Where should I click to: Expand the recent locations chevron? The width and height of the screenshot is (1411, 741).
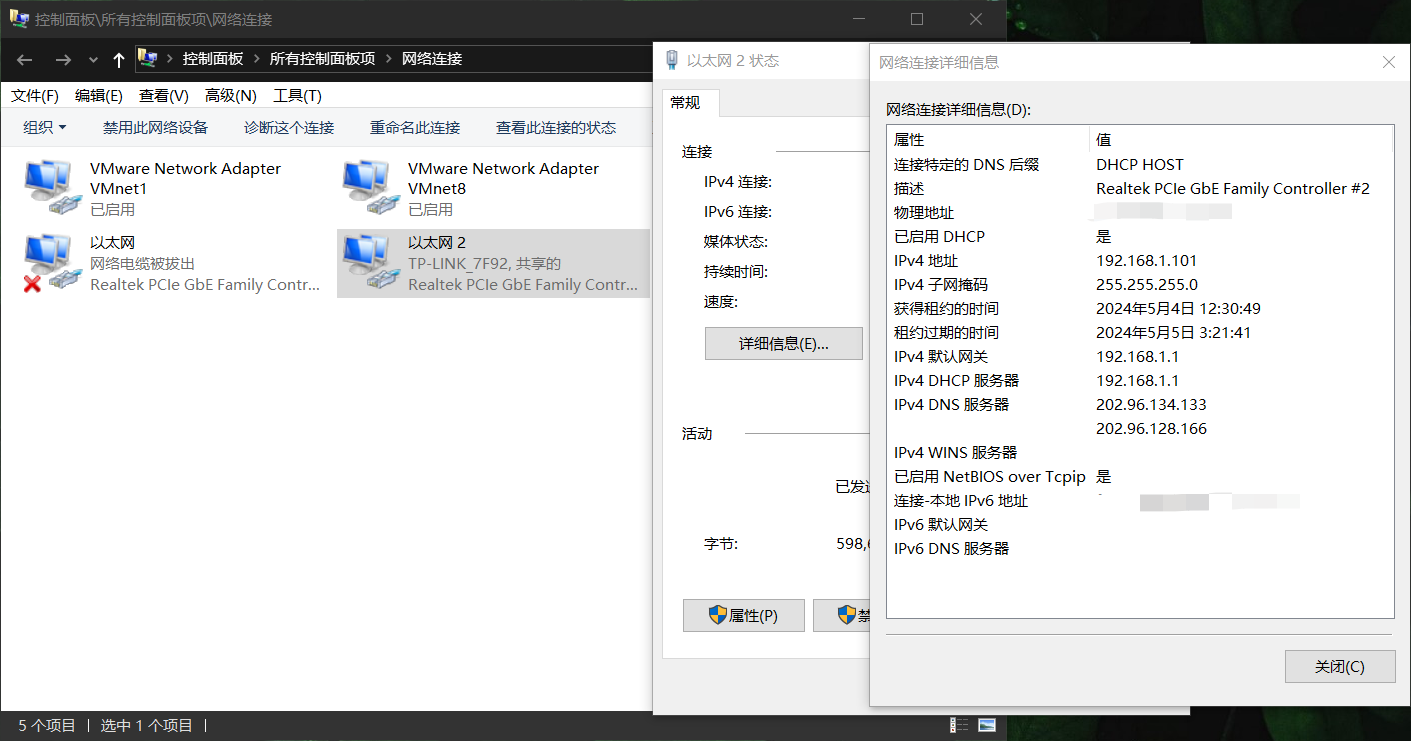coord(93,60)
